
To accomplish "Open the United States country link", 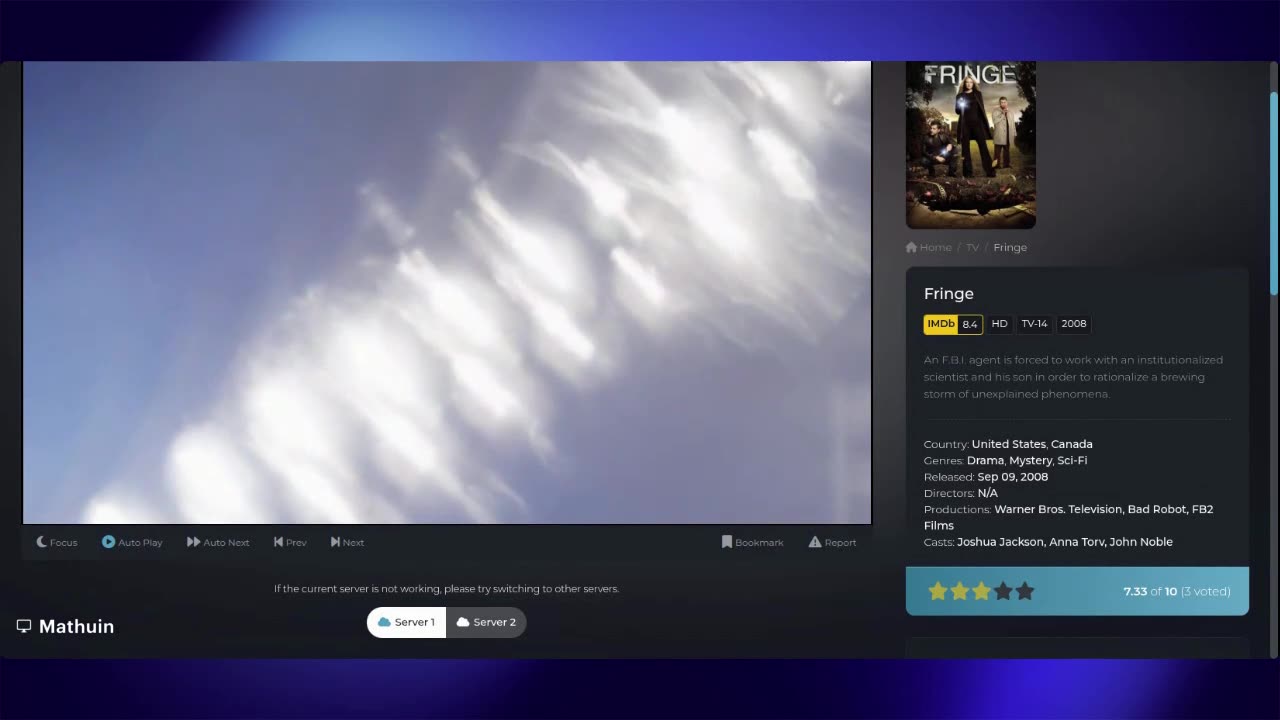I will (1008, 444).
